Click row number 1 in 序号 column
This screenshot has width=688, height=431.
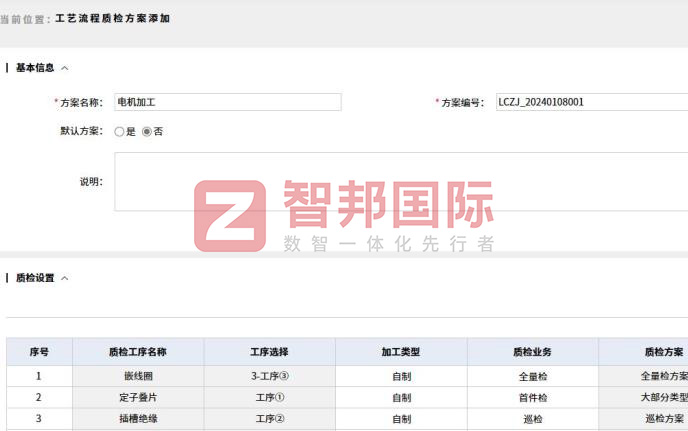(x=39, y=376)
